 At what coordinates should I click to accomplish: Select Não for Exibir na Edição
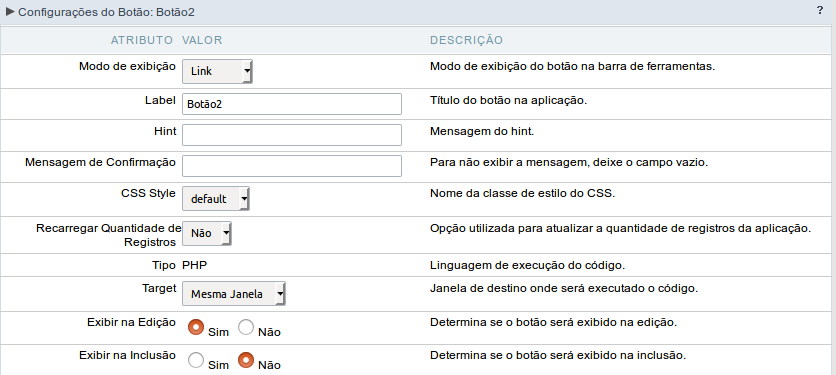tap(246, 327)
